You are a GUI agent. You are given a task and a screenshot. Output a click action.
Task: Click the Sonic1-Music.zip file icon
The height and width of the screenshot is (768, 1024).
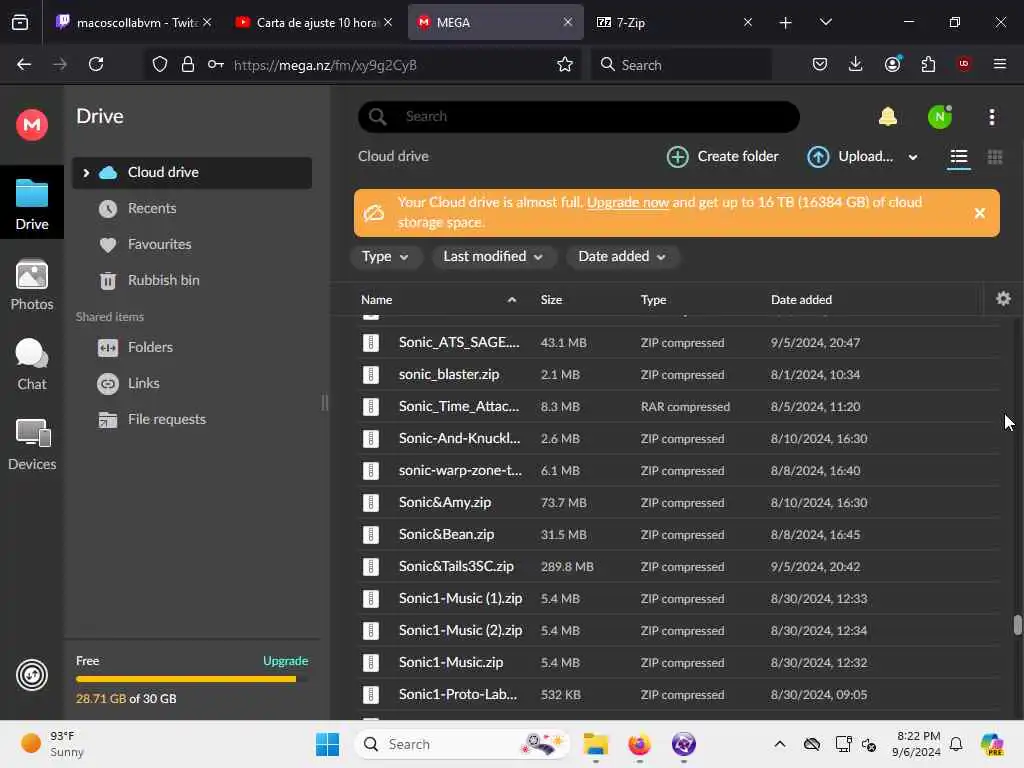[371, 663]
